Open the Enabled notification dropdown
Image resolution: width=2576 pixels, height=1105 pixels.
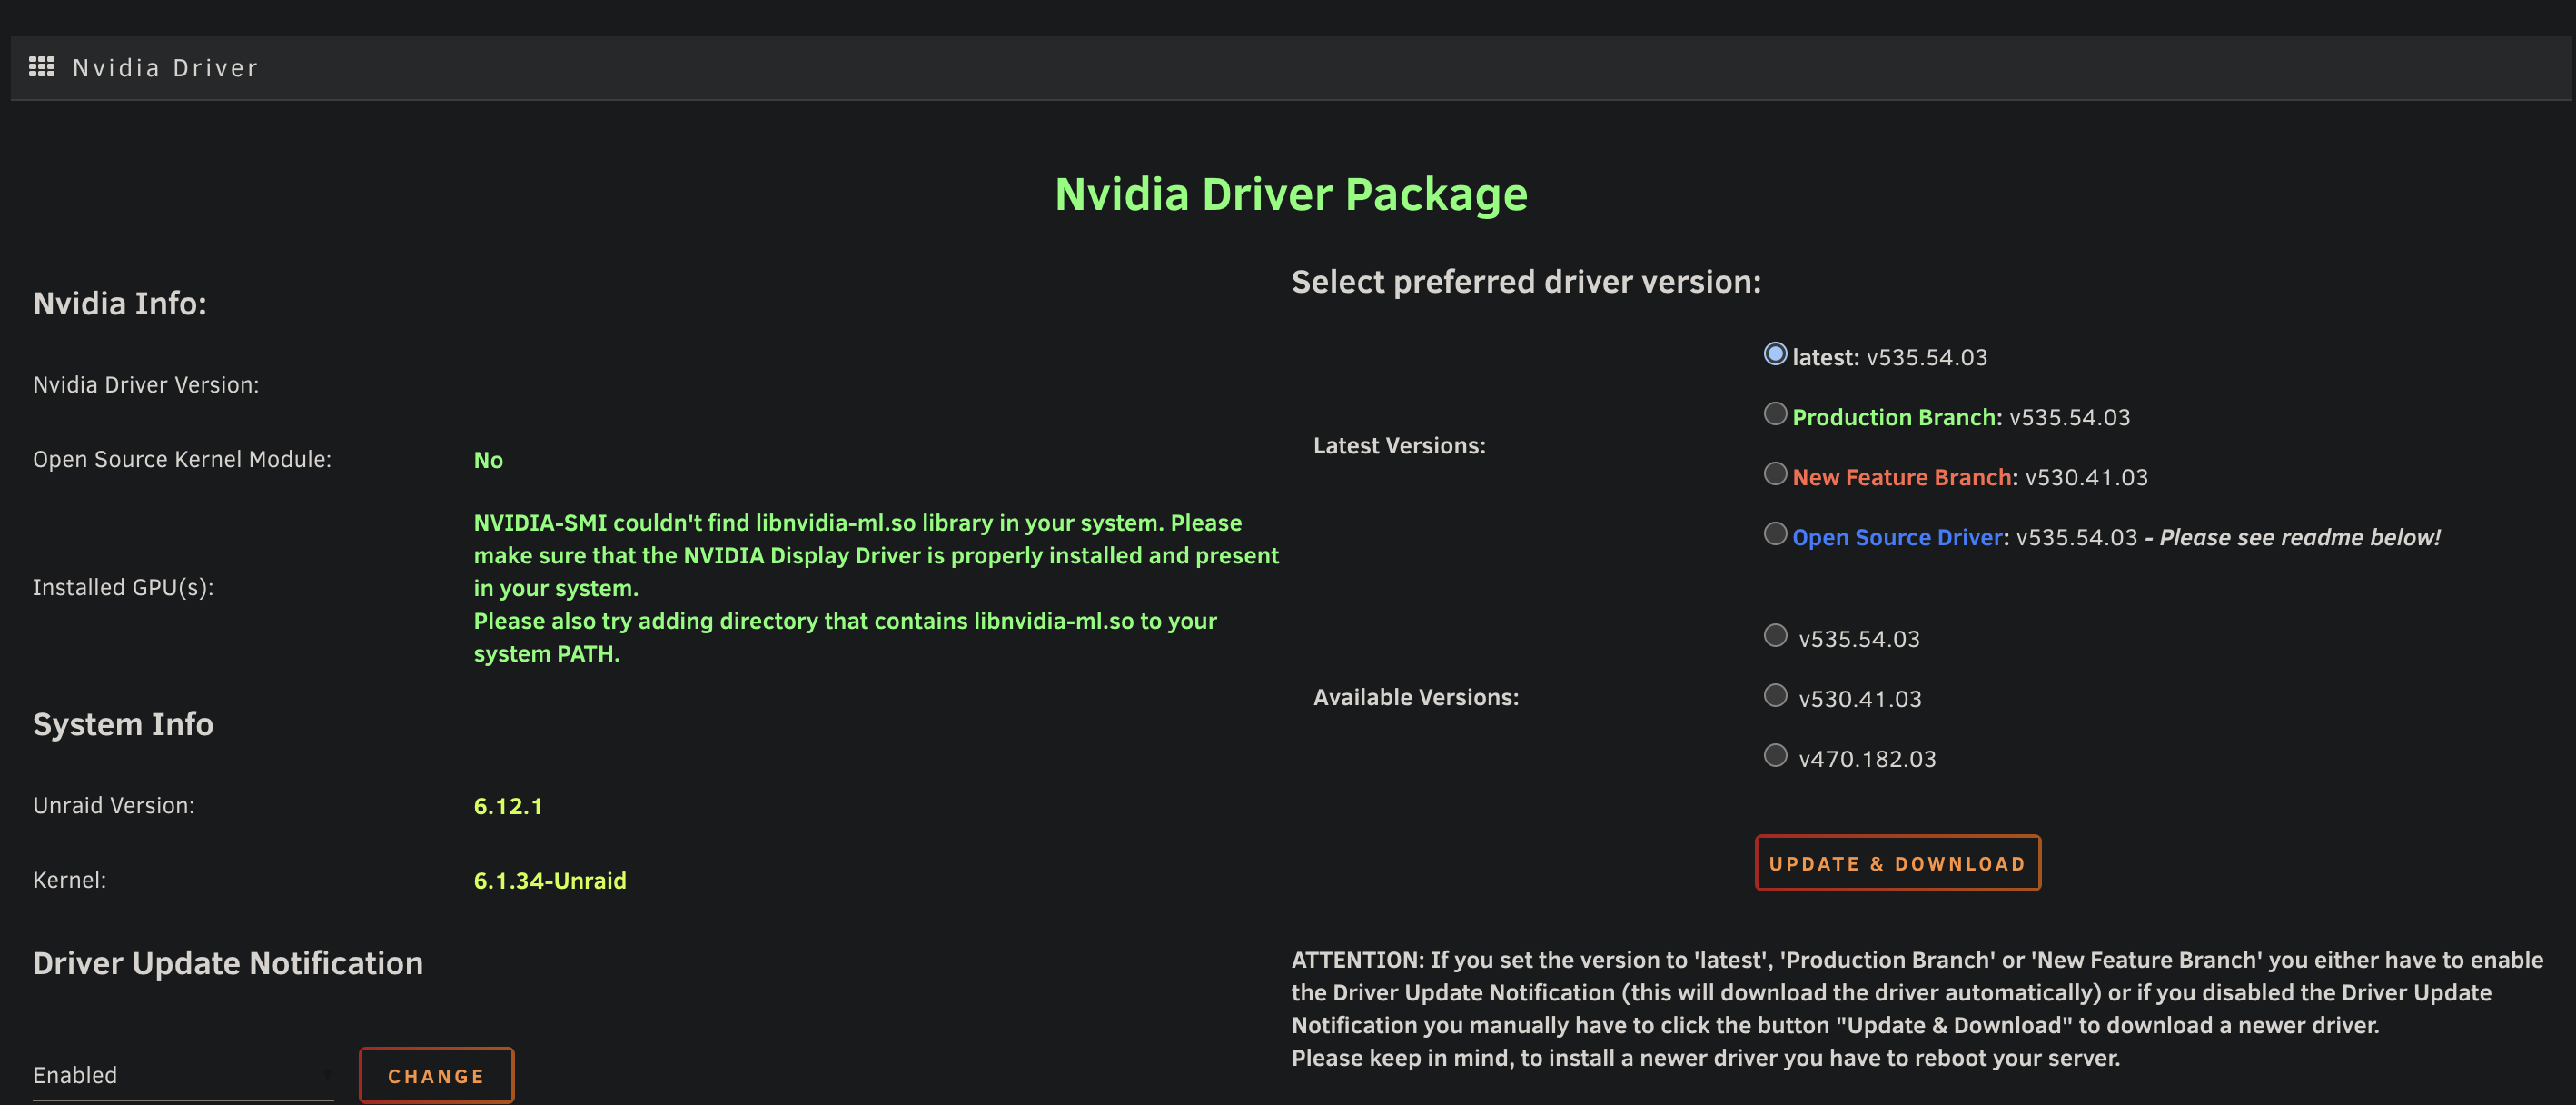(183, 1076)
